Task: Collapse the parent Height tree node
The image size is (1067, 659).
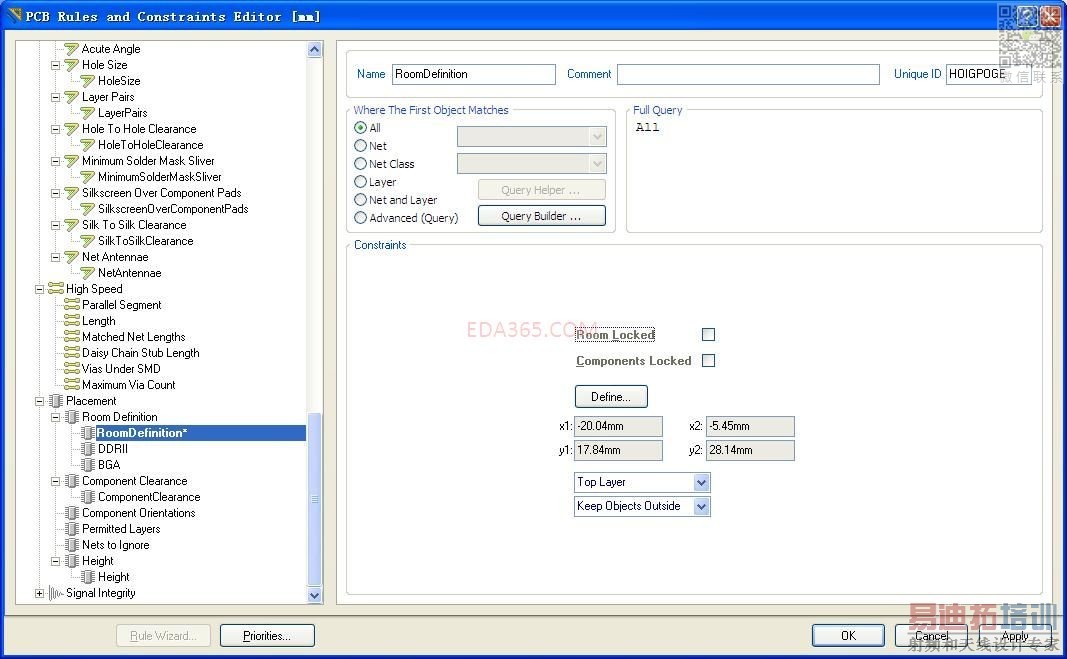Action: [56, 561]
